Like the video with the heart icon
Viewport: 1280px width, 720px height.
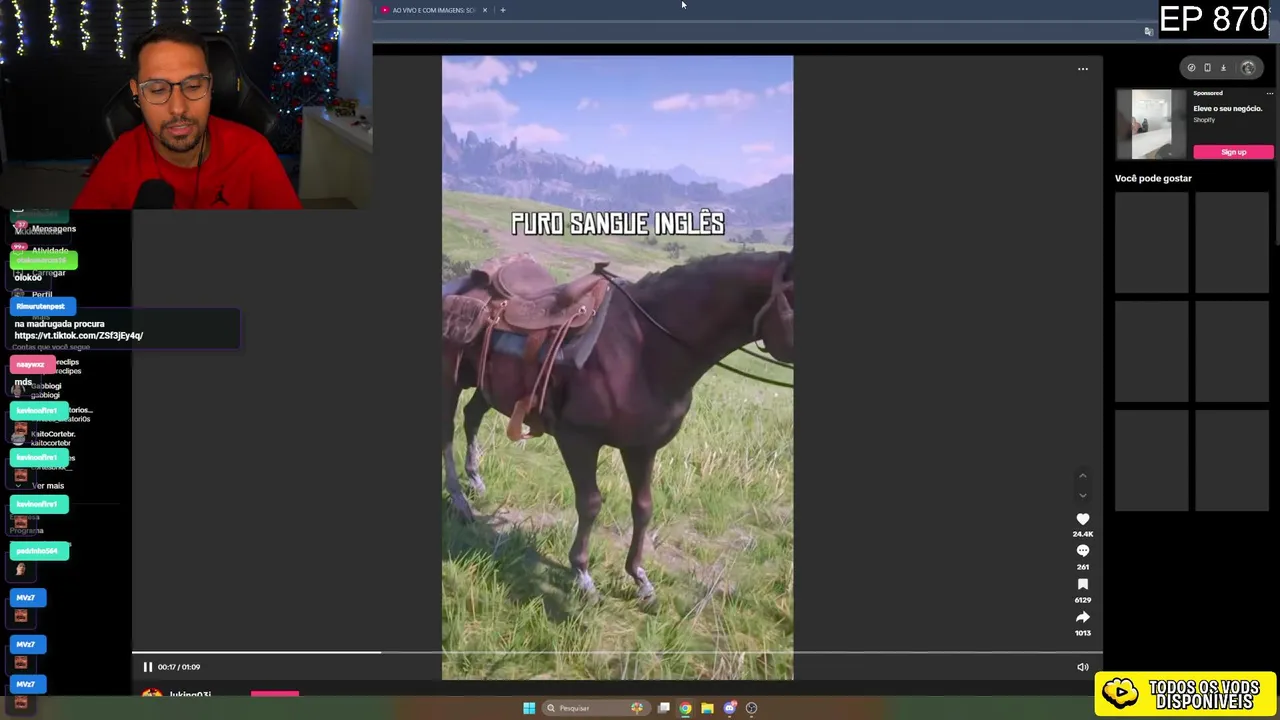(1082, 519)
